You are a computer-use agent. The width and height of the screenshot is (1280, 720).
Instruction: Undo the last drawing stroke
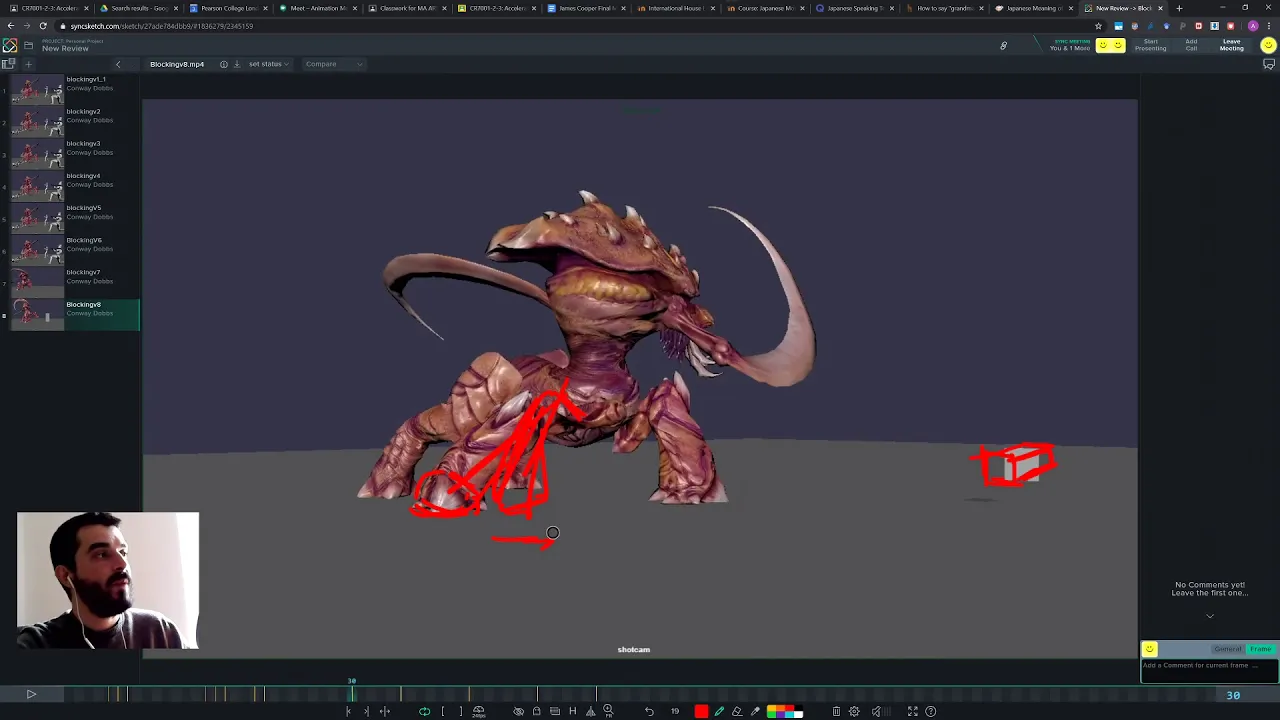[x=649, y=711]
